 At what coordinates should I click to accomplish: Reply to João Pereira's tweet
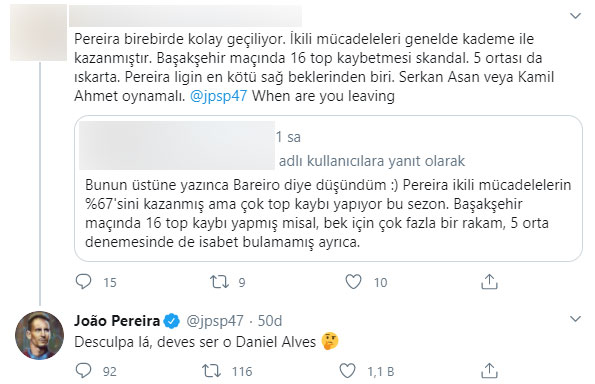83,371
